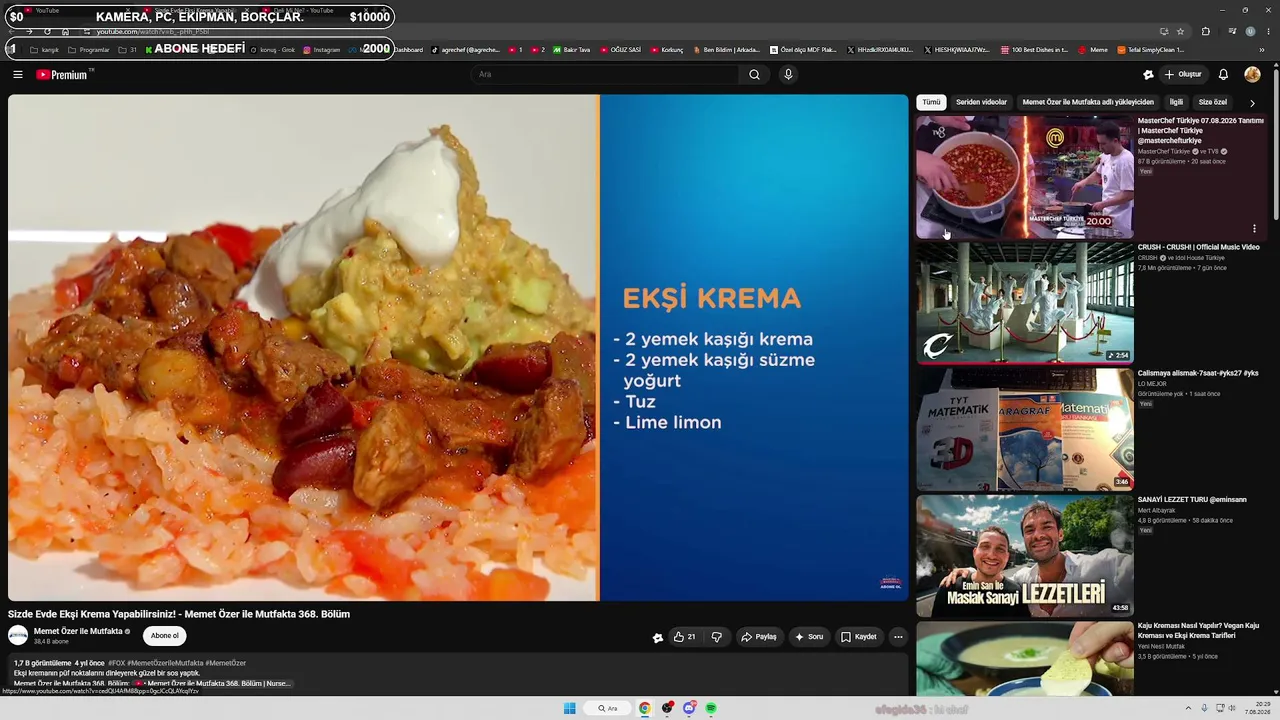Screen dimensions: 1280x720
Task: Open Discord from the taskbar
Action: point(689,708)
